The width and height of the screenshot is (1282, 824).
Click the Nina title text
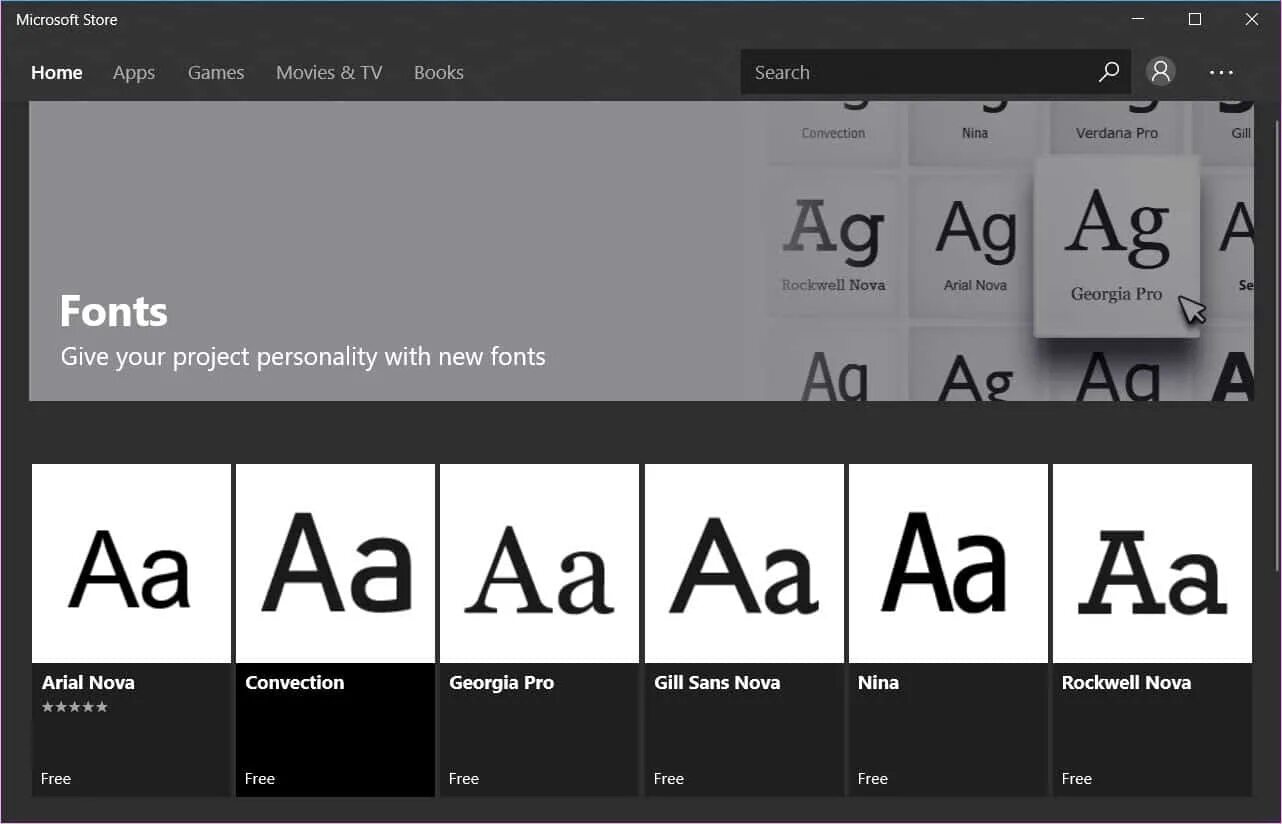[x=879, y=683]
